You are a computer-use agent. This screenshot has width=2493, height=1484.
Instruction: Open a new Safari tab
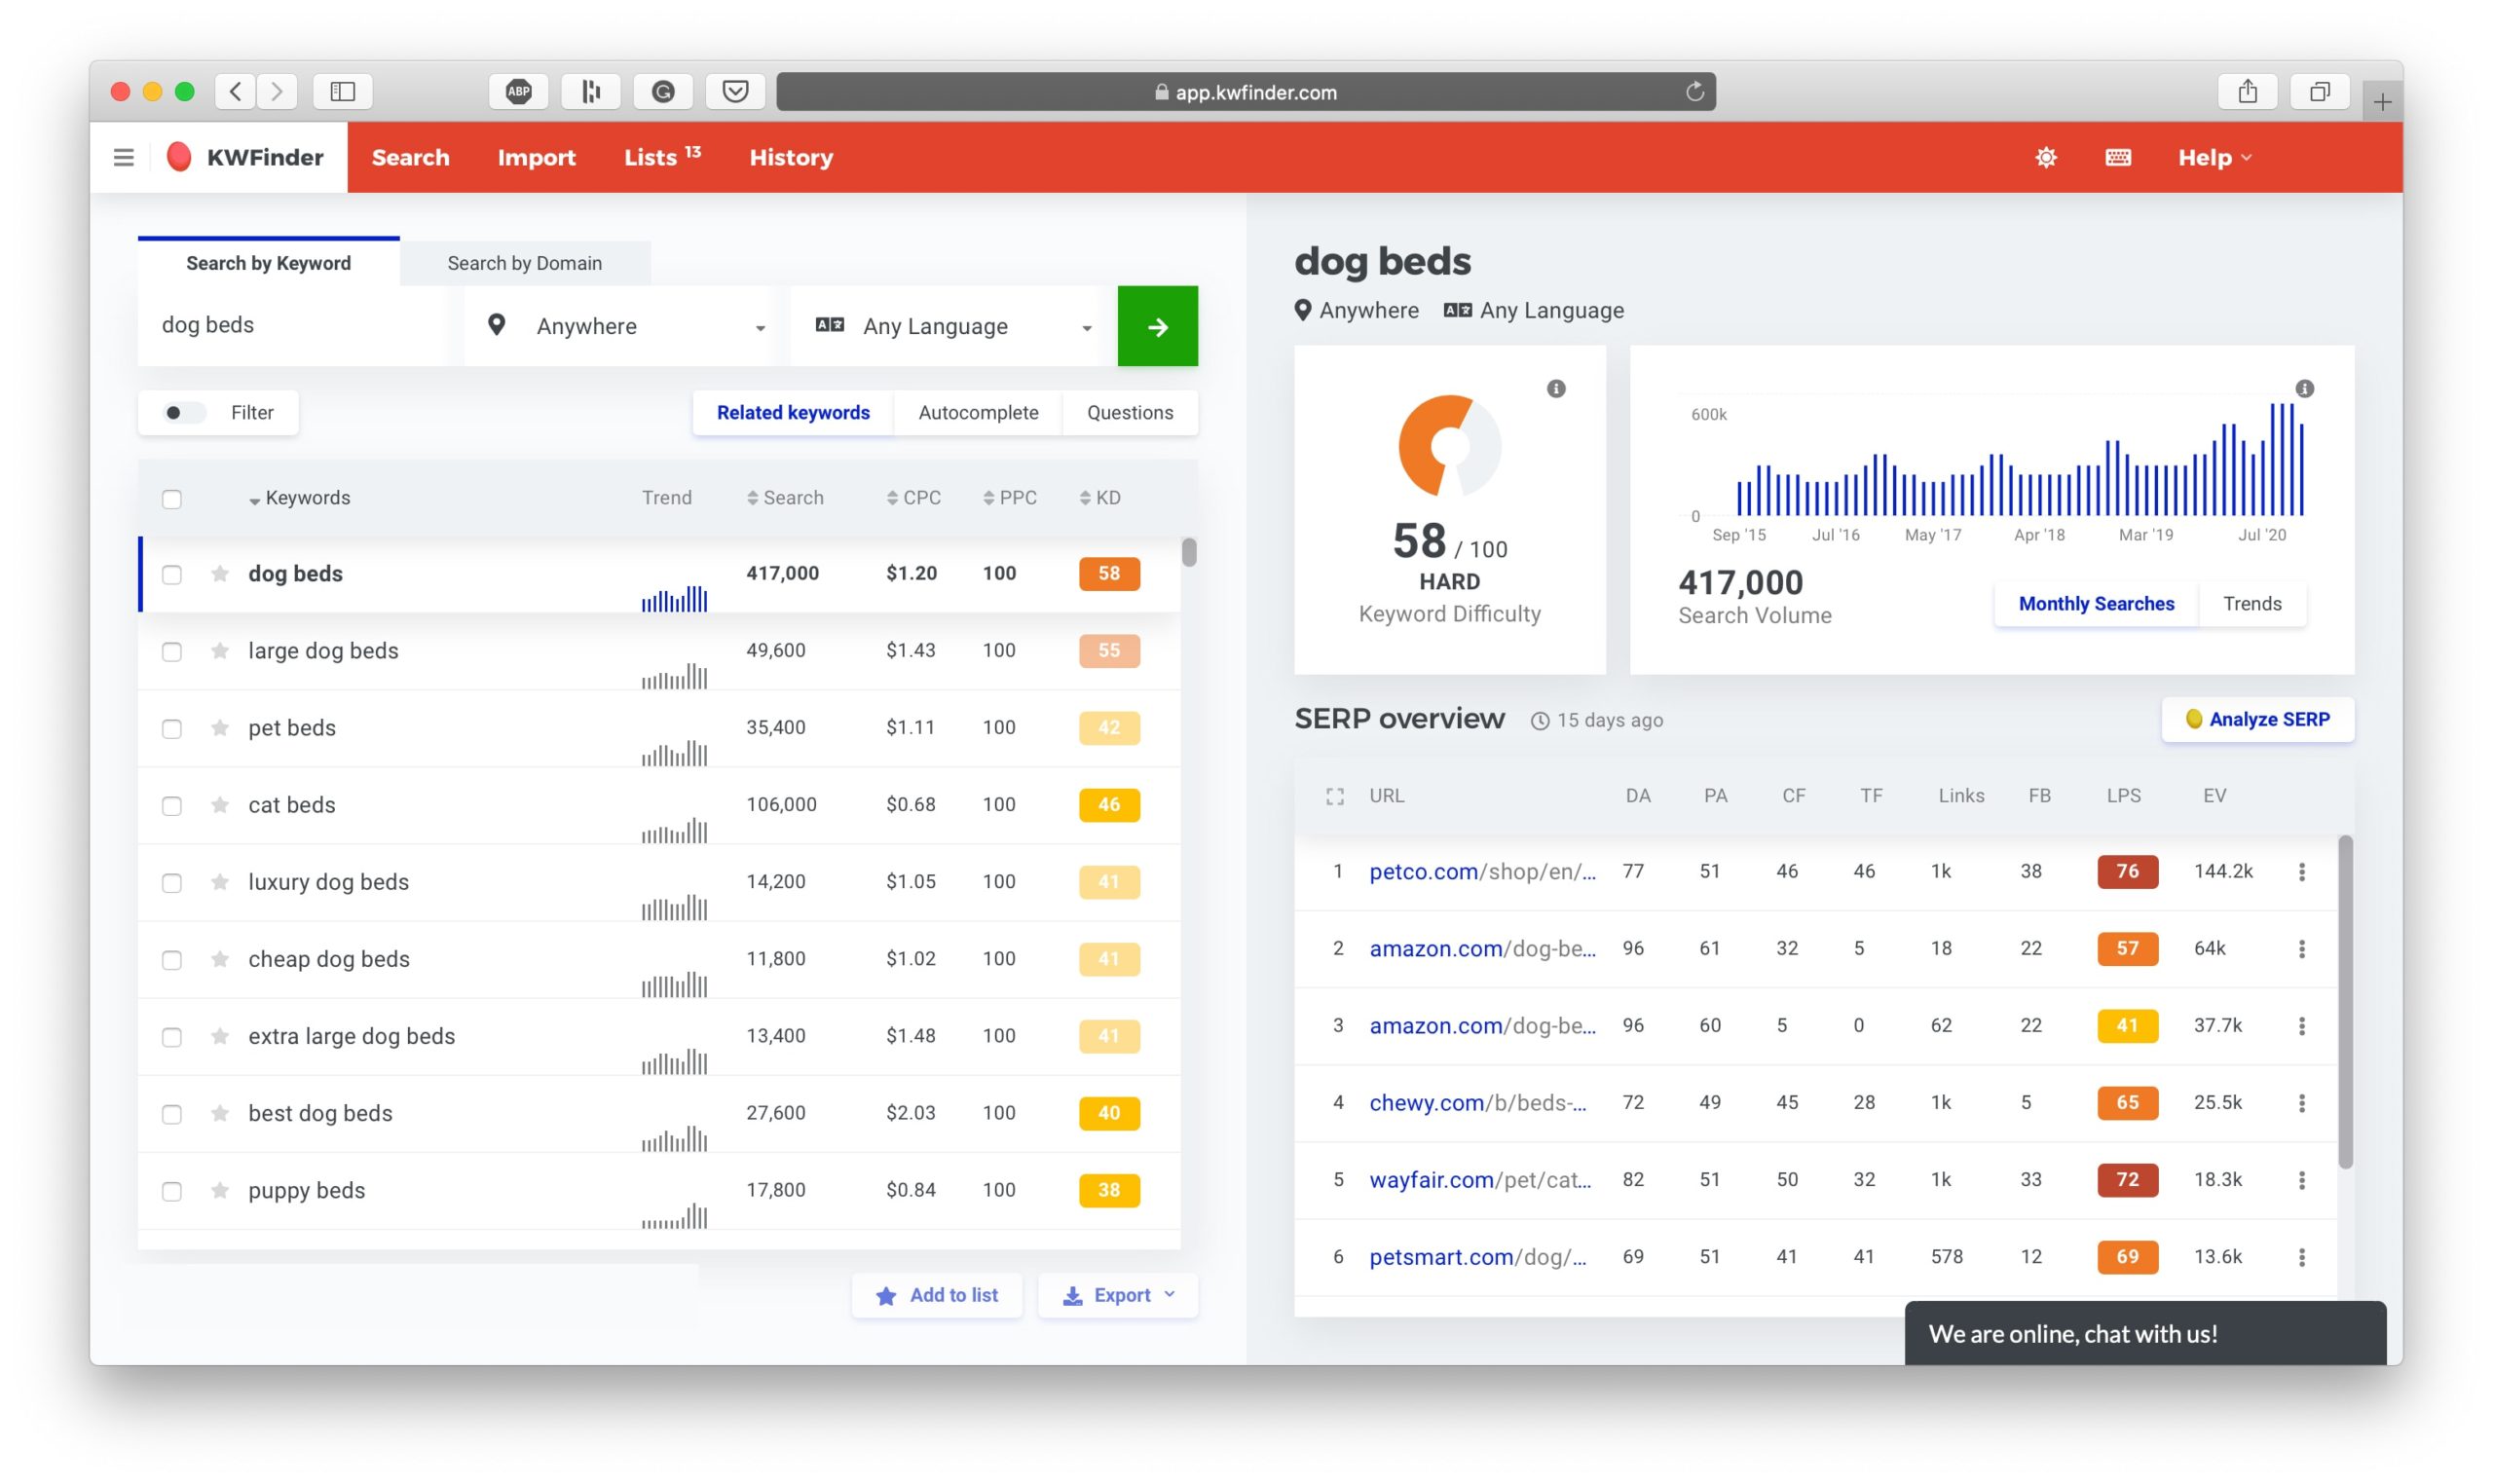coord(2382,102)
